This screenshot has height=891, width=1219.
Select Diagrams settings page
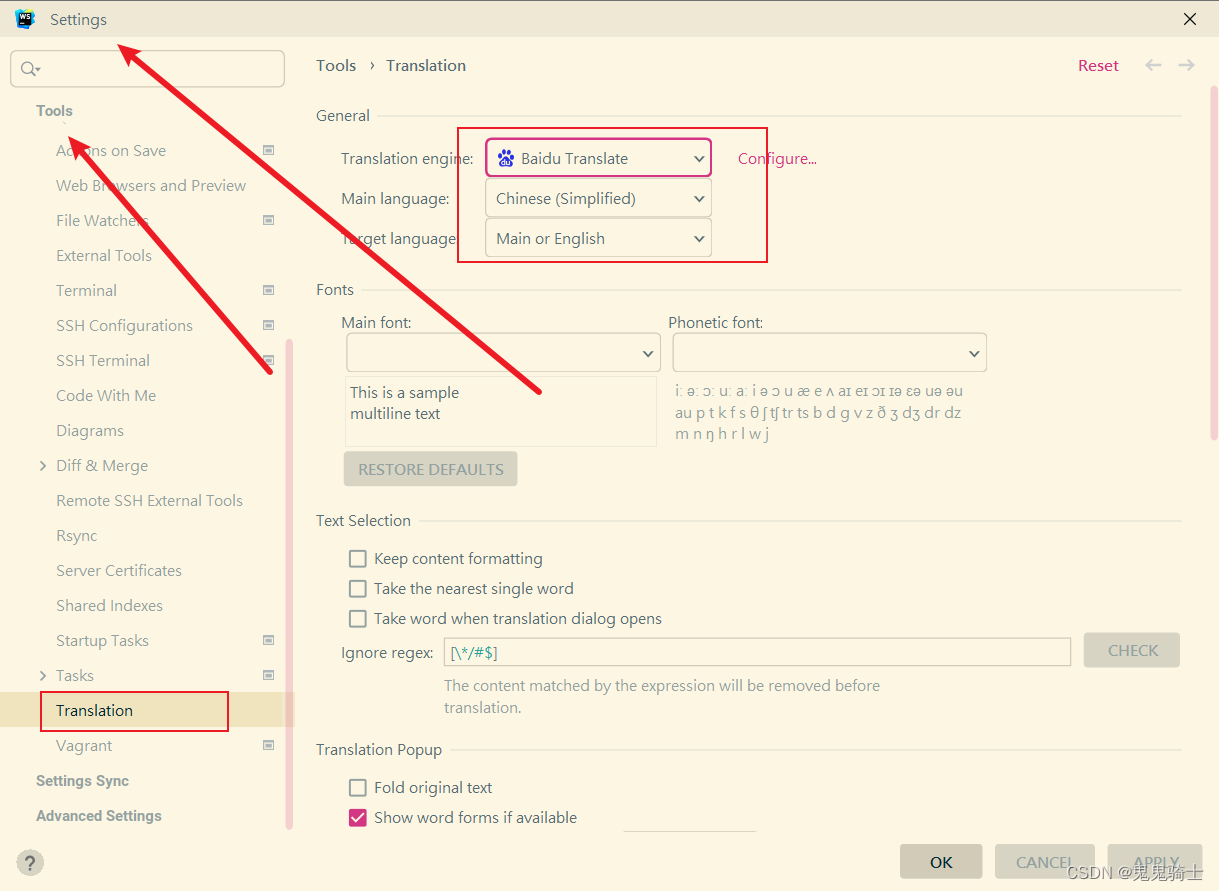point(90,430)
